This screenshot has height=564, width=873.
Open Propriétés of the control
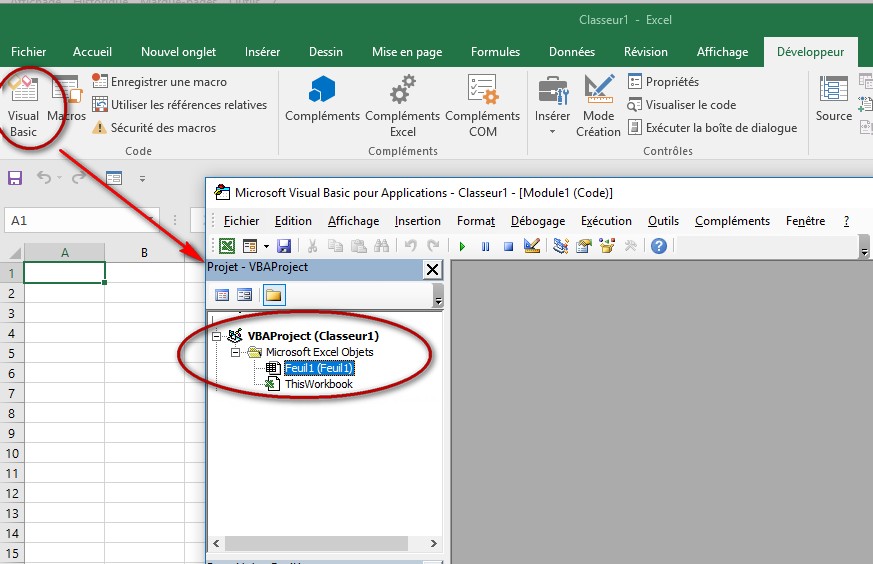click(664, 82)
